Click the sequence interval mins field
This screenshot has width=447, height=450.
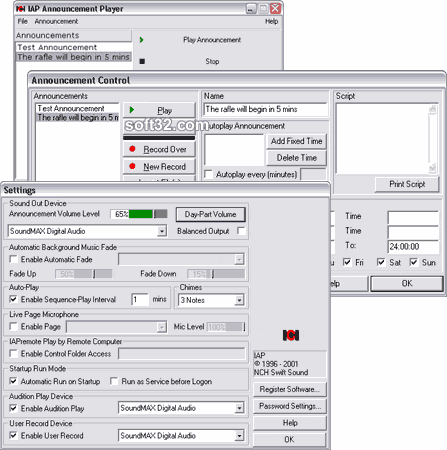click(x=140, y=299)
